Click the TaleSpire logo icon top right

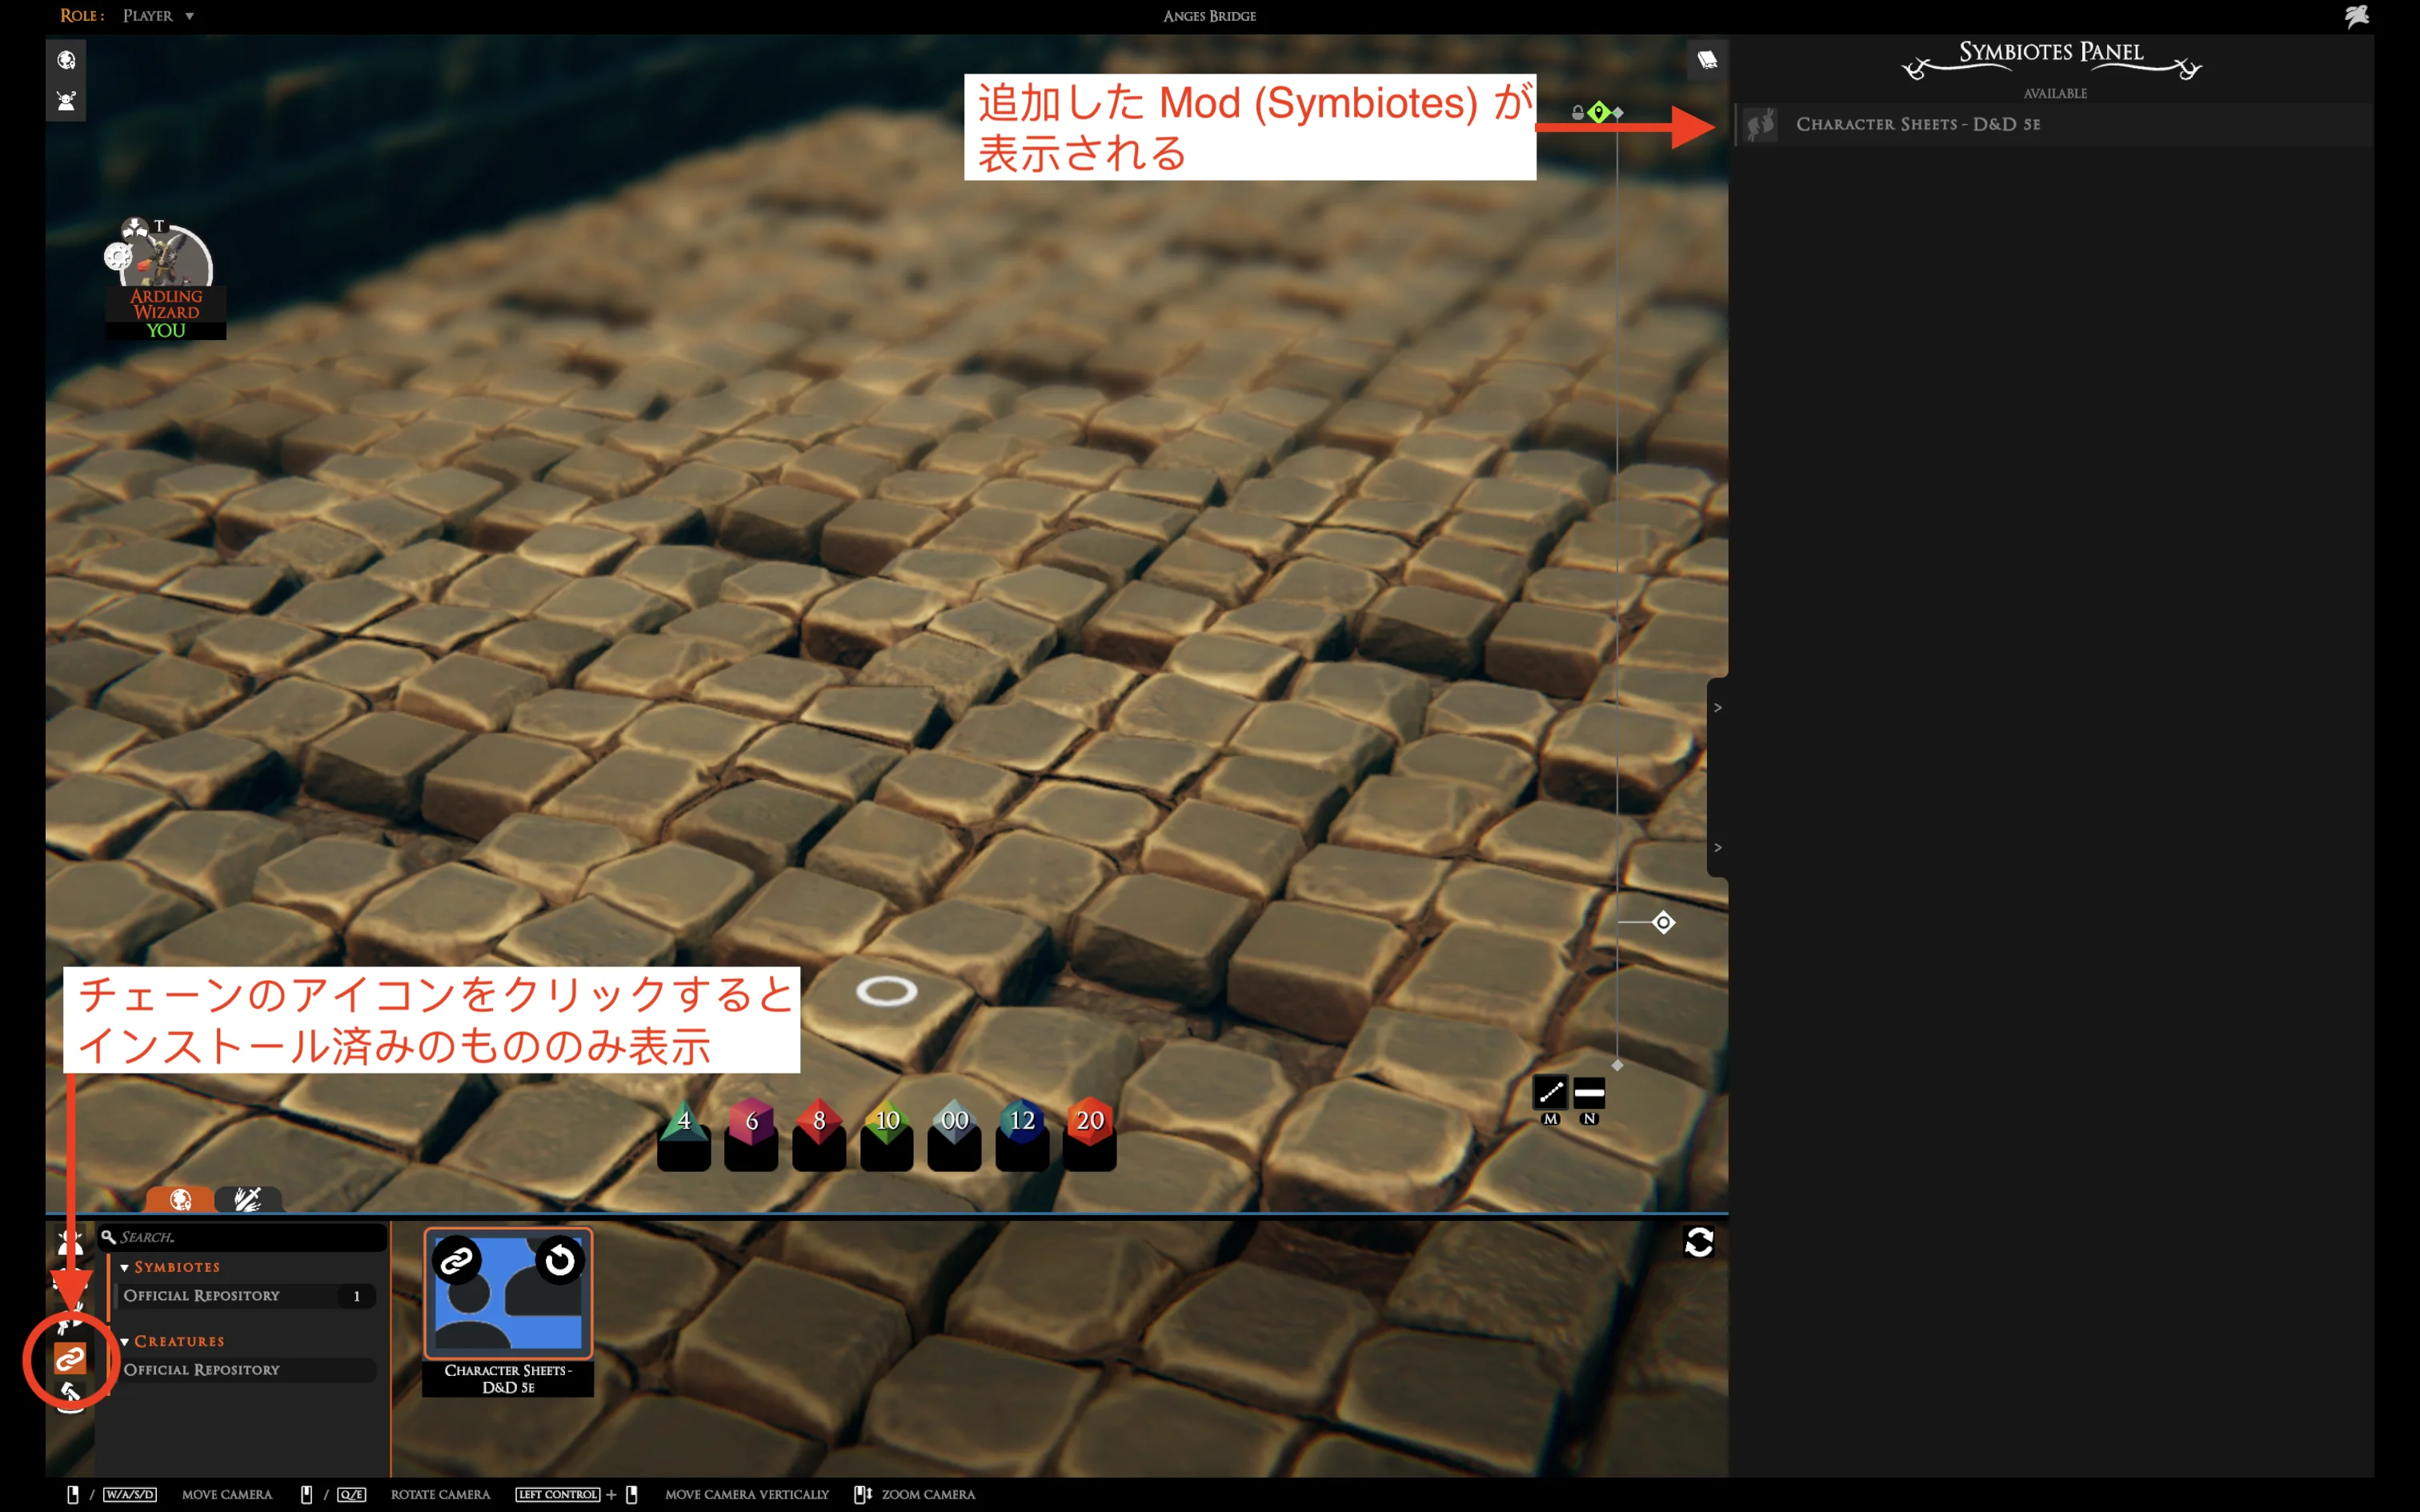tap(2357, 16)
